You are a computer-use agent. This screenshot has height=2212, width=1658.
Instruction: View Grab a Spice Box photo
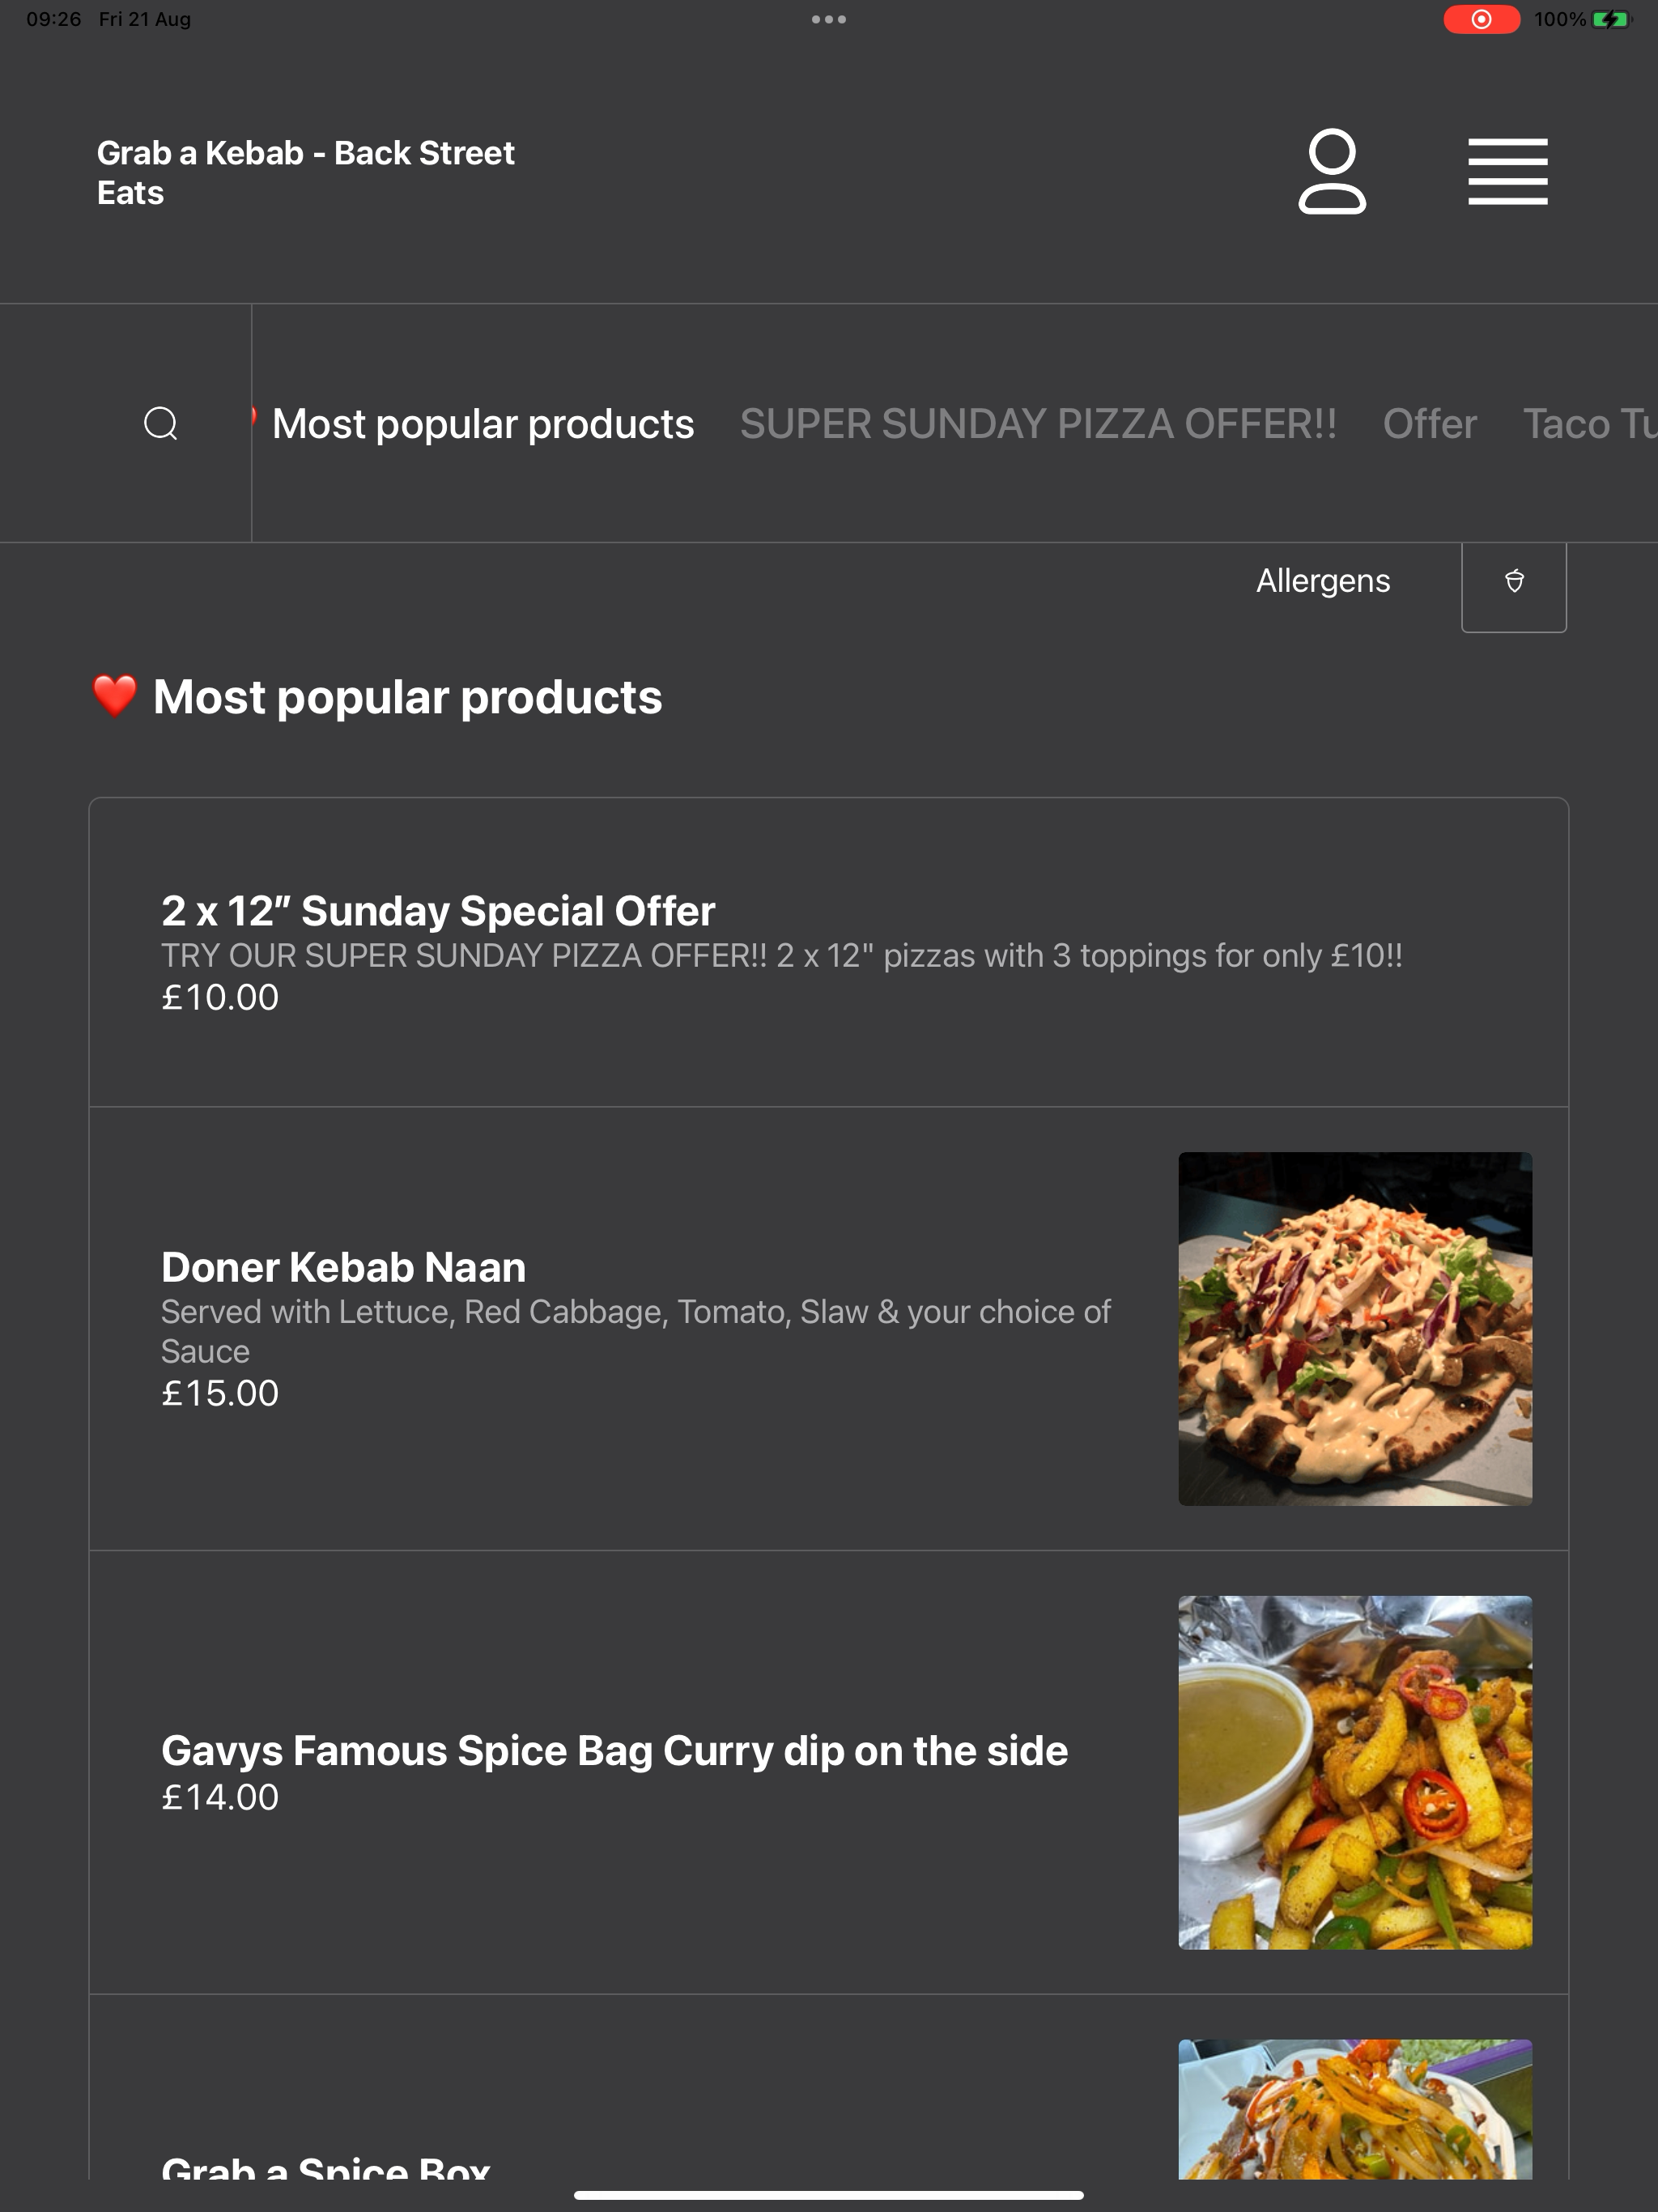coord(1354,2109)
